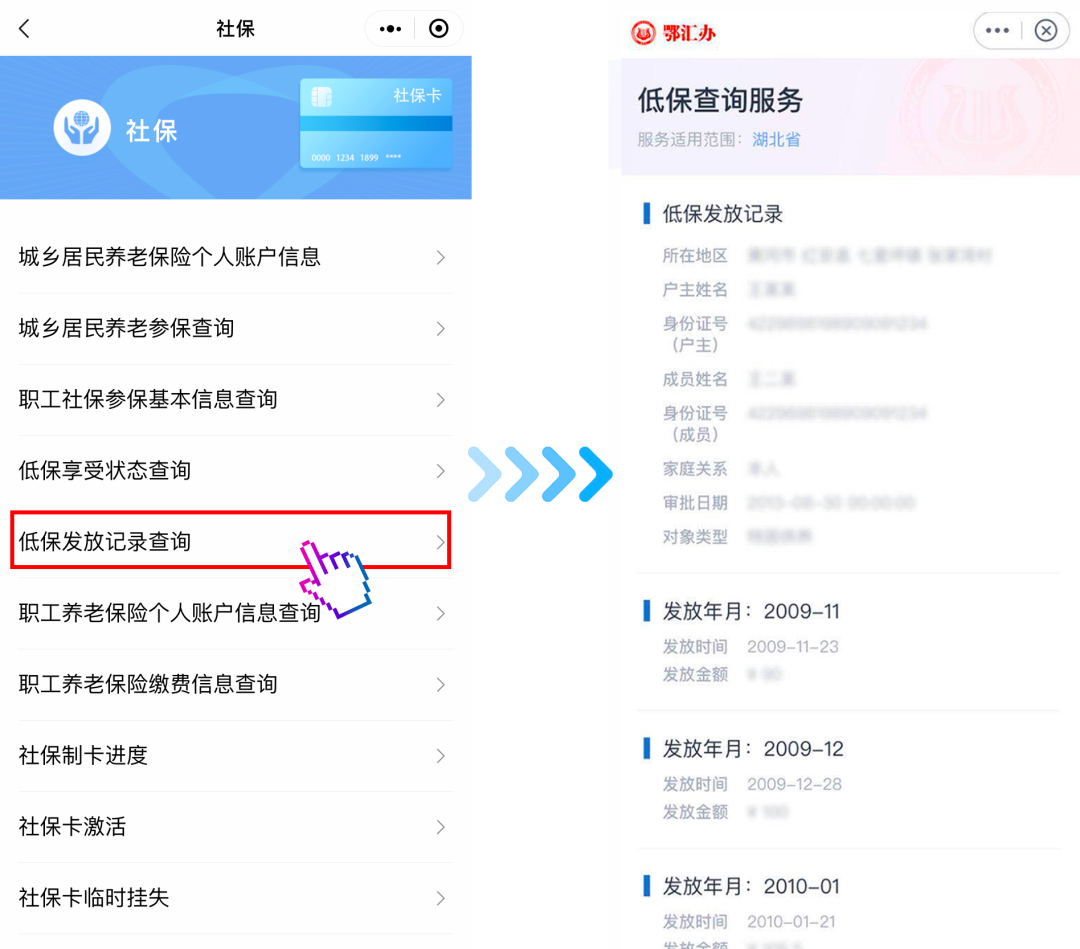The image size is (1080, 949).
Task: Open the three-dot menu next to 鄂汇办
Action: click(x=997, y=30)
